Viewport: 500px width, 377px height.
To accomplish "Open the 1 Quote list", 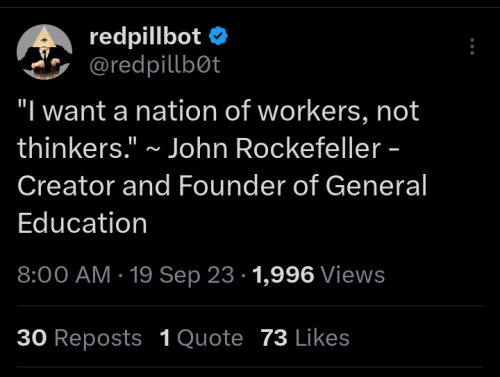I will point(201,338).
